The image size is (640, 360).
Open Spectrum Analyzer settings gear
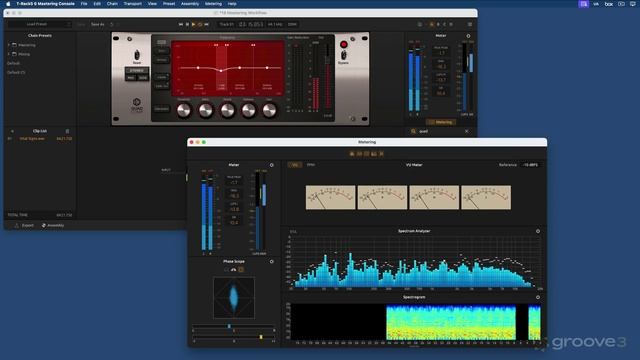[538, 231]
